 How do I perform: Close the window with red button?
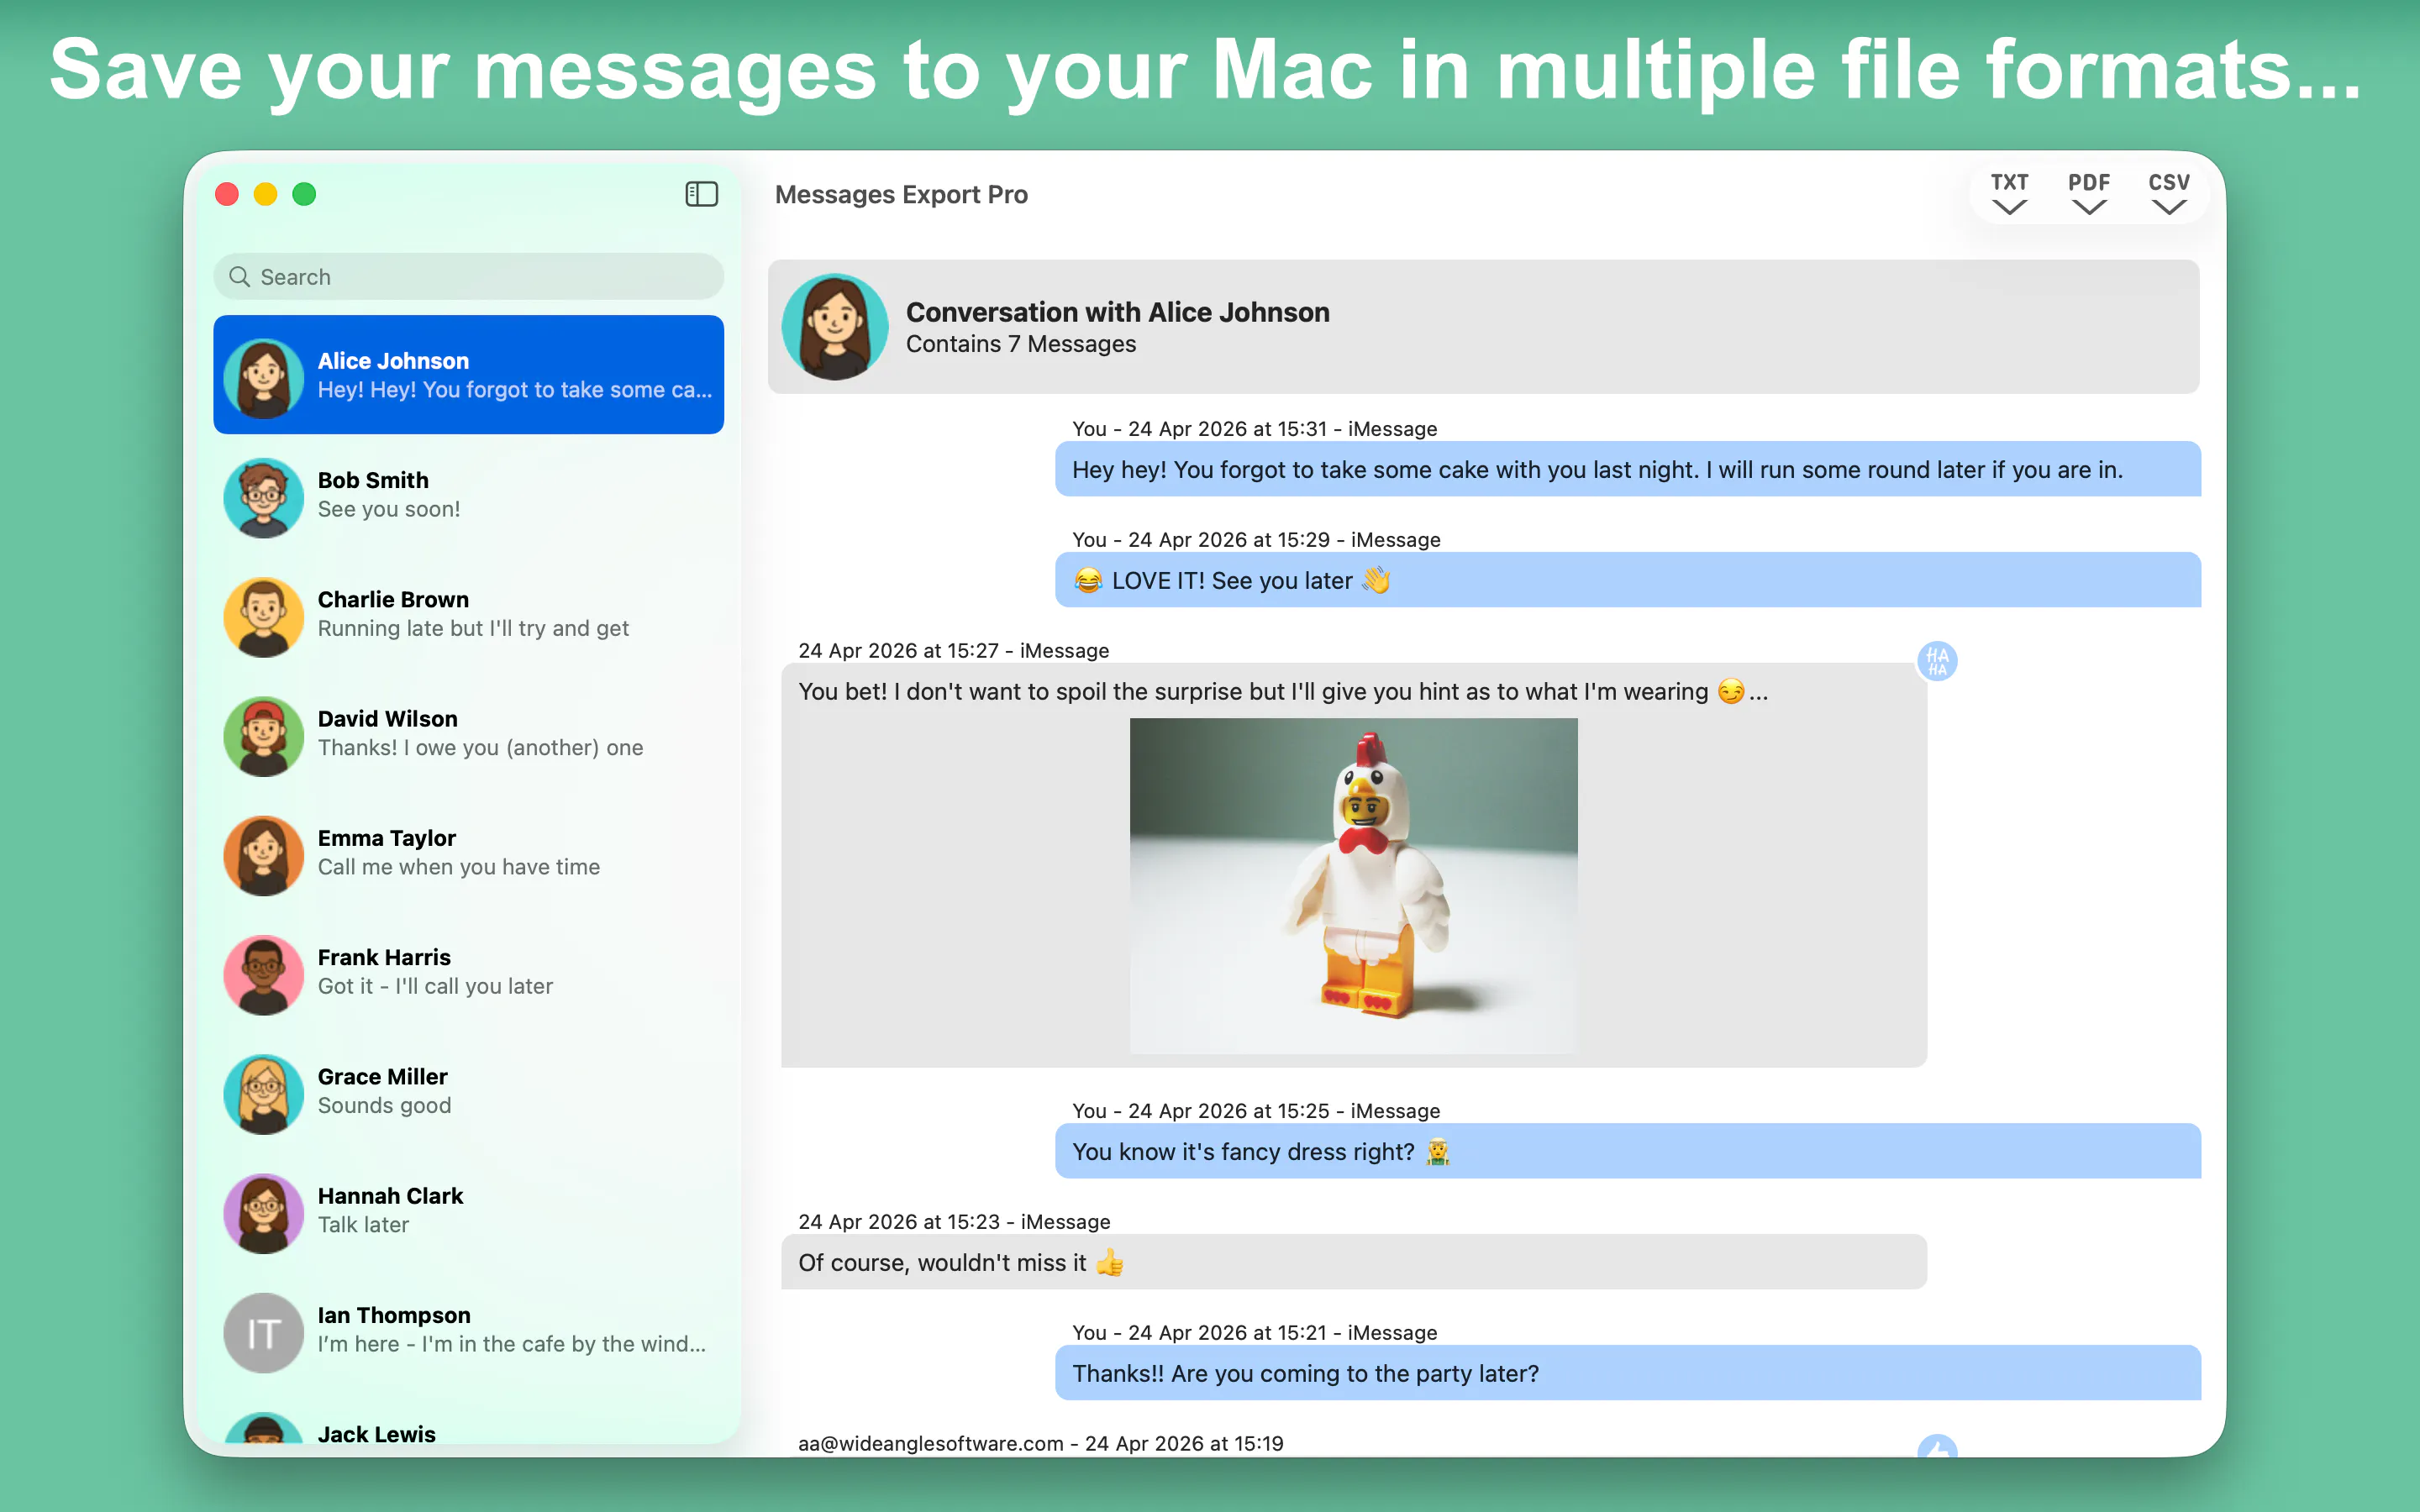coord(227,194)
